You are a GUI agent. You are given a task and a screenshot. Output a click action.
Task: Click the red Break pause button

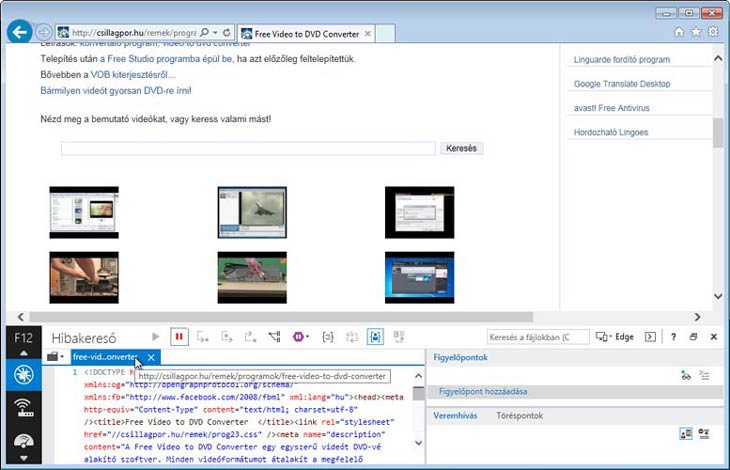tap(179, 336)
